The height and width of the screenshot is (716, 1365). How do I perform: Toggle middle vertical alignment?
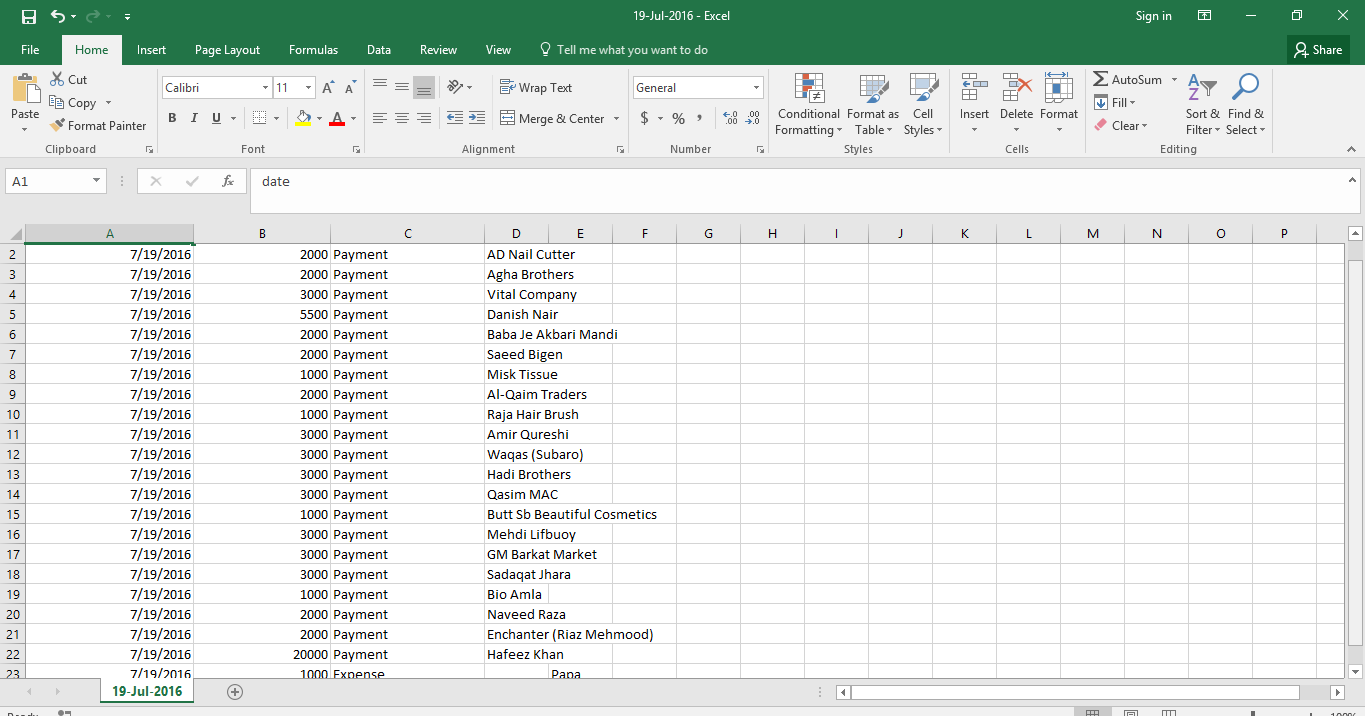(x=402, y=87)
